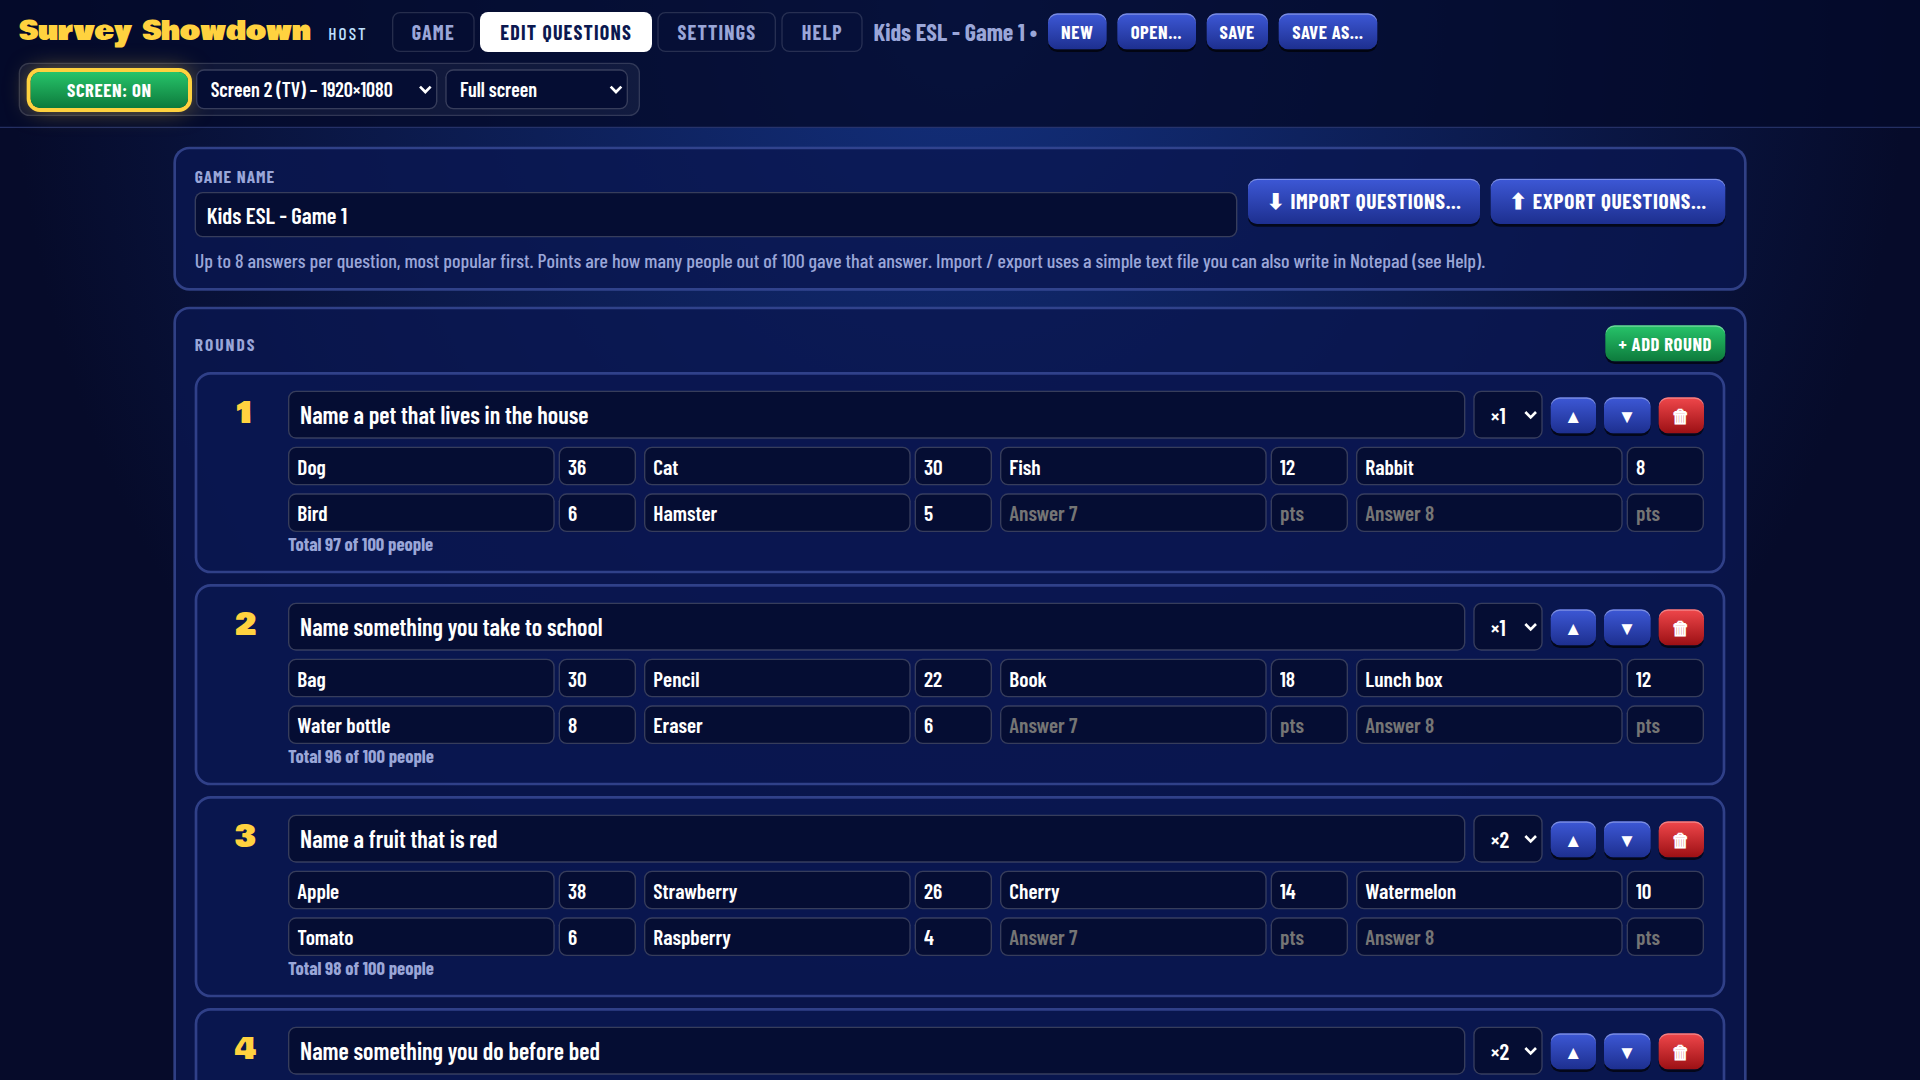1920x1080 pixels.
Task: Toggle the Screen: ON button
Action: click(109, 90)
